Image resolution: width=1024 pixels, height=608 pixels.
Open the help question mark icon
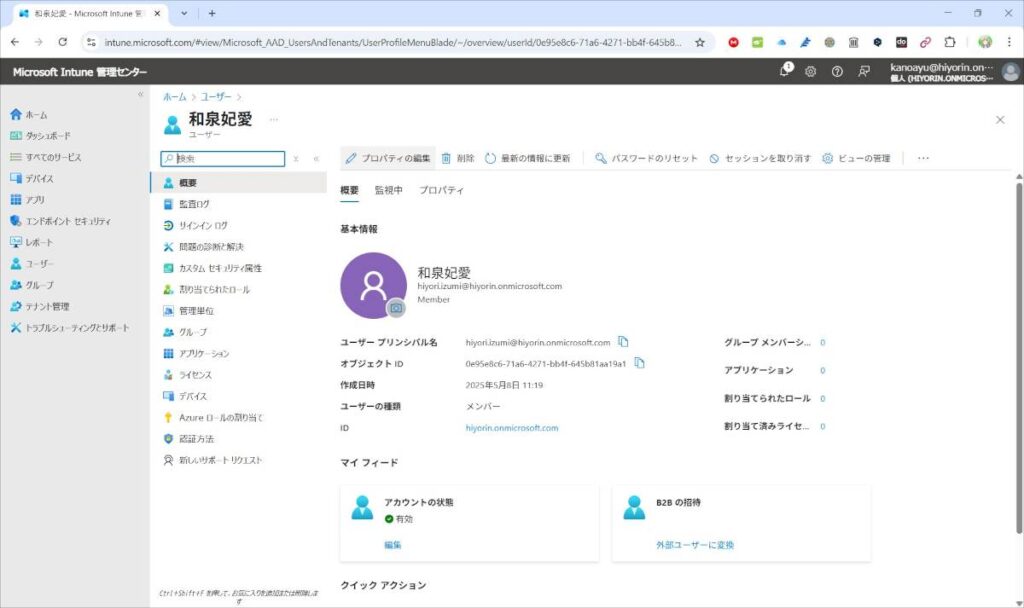[x=837, y=72]
